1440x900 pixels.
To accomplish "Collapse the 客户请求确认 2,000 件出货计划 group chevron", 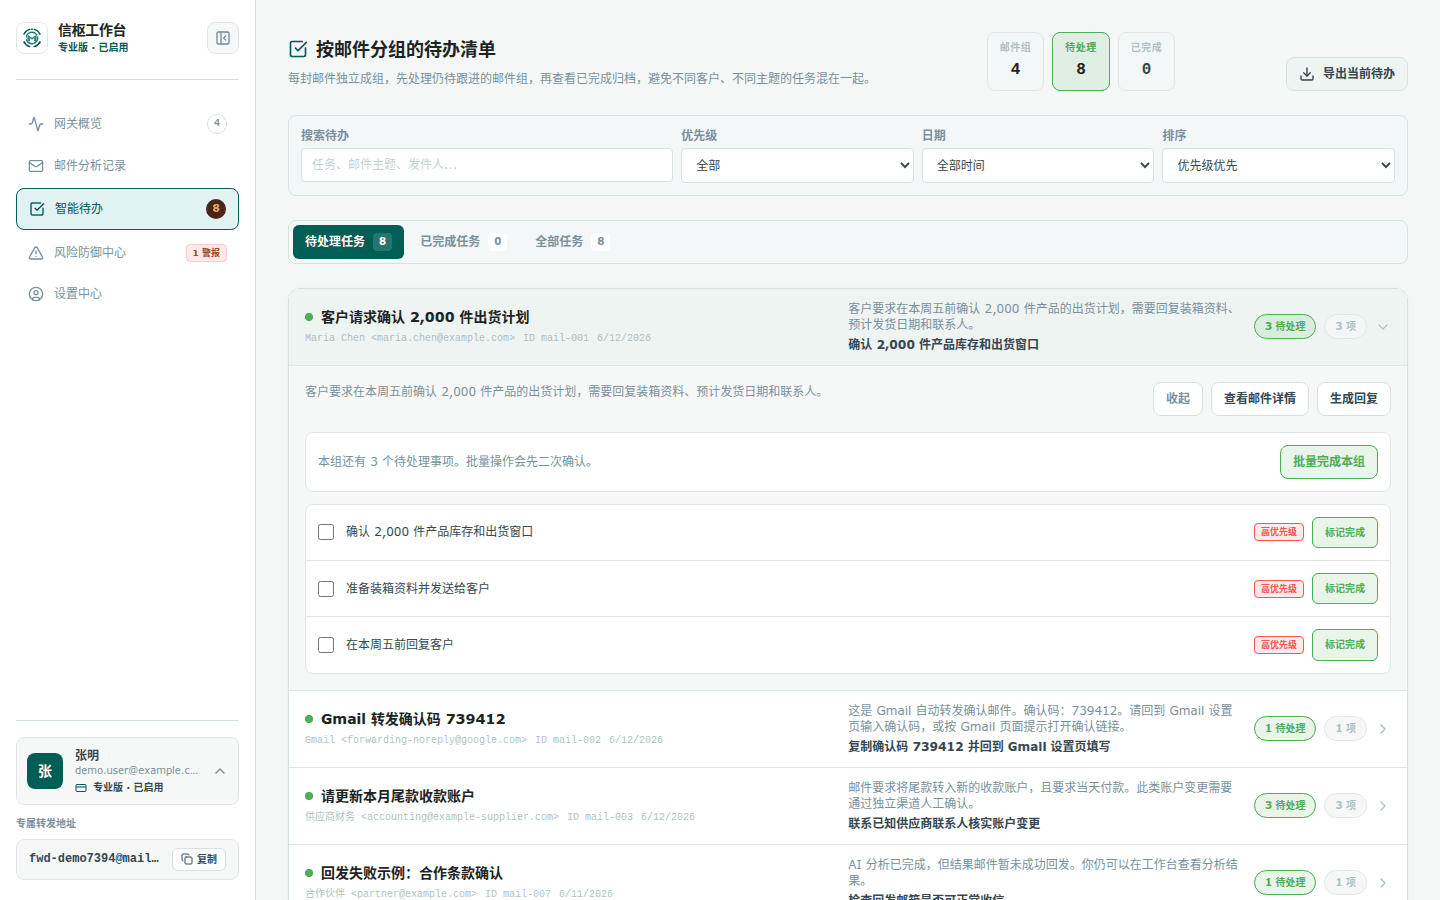I will click(x=1383, y=327).
